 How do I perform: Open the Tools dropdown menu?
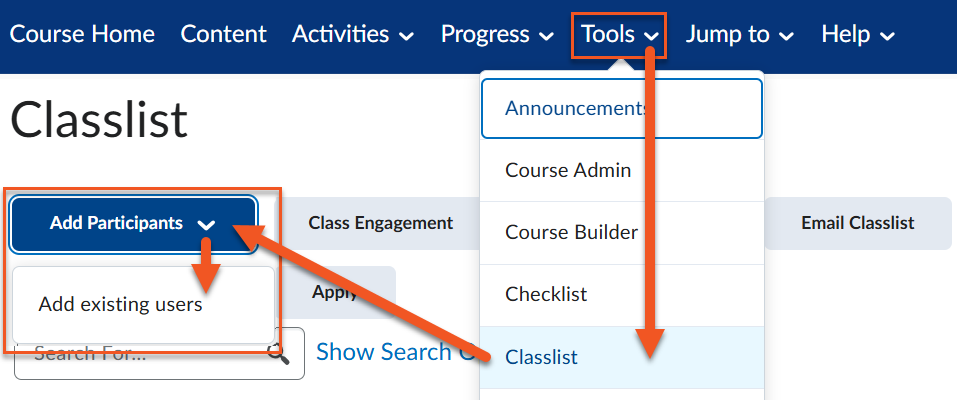[x=619, y=34]
